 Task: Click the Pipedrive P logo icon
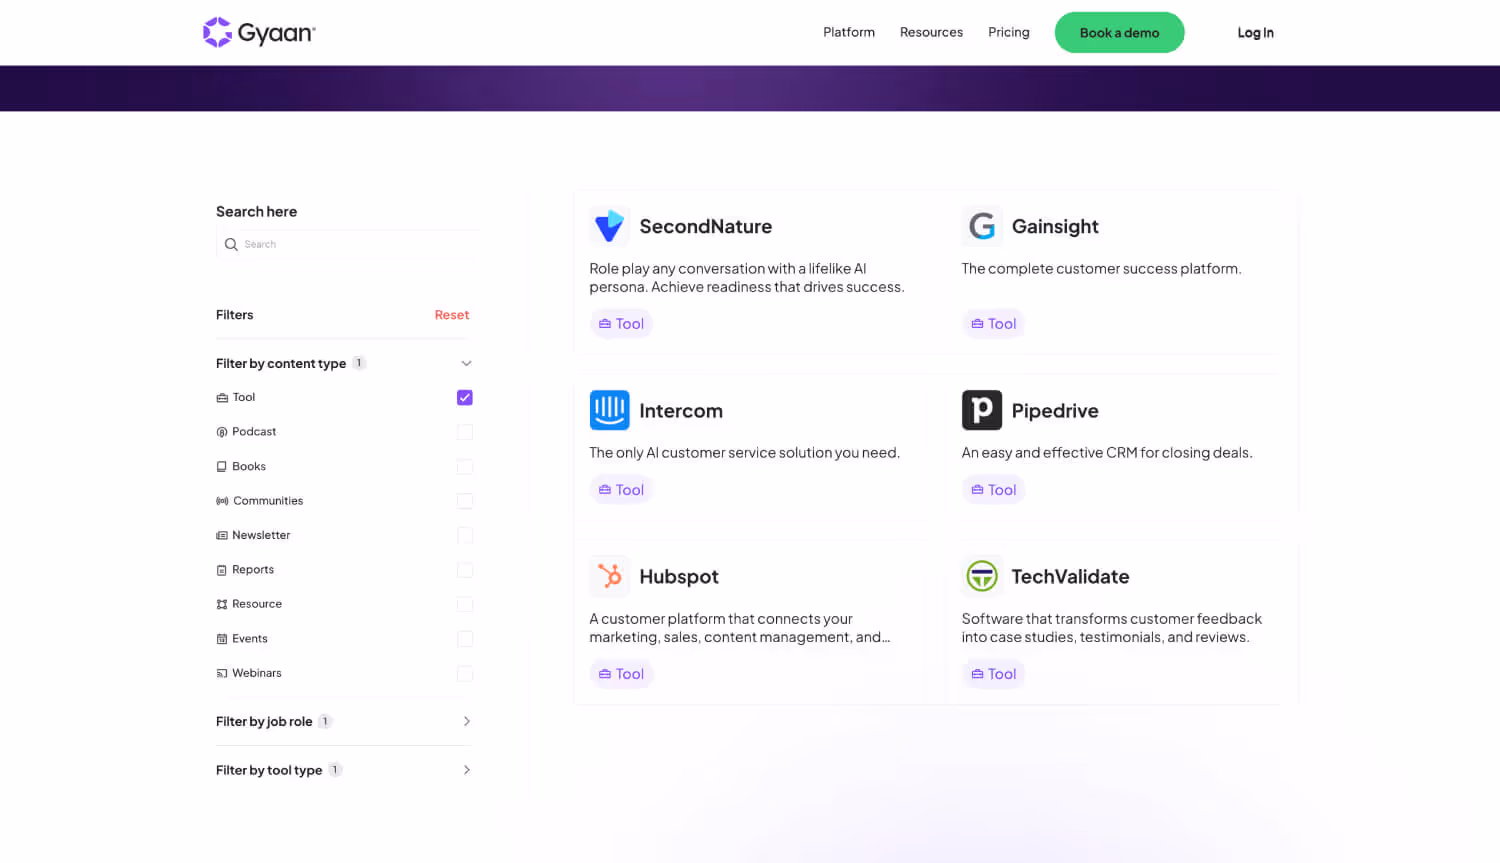click(x=982, y=410)
